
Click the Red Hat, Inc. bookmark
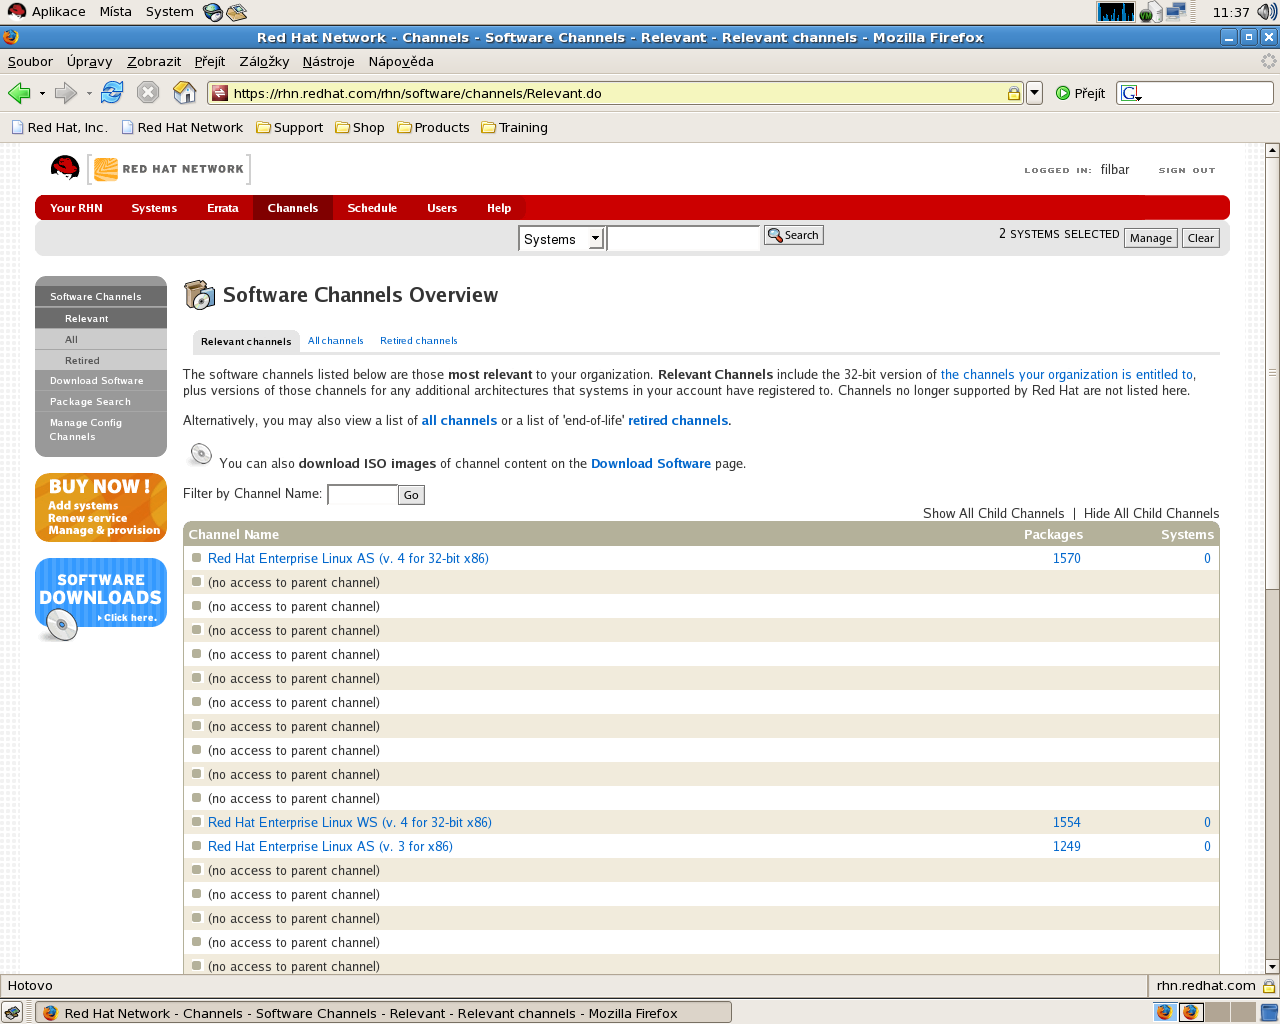tap(59, 127)
